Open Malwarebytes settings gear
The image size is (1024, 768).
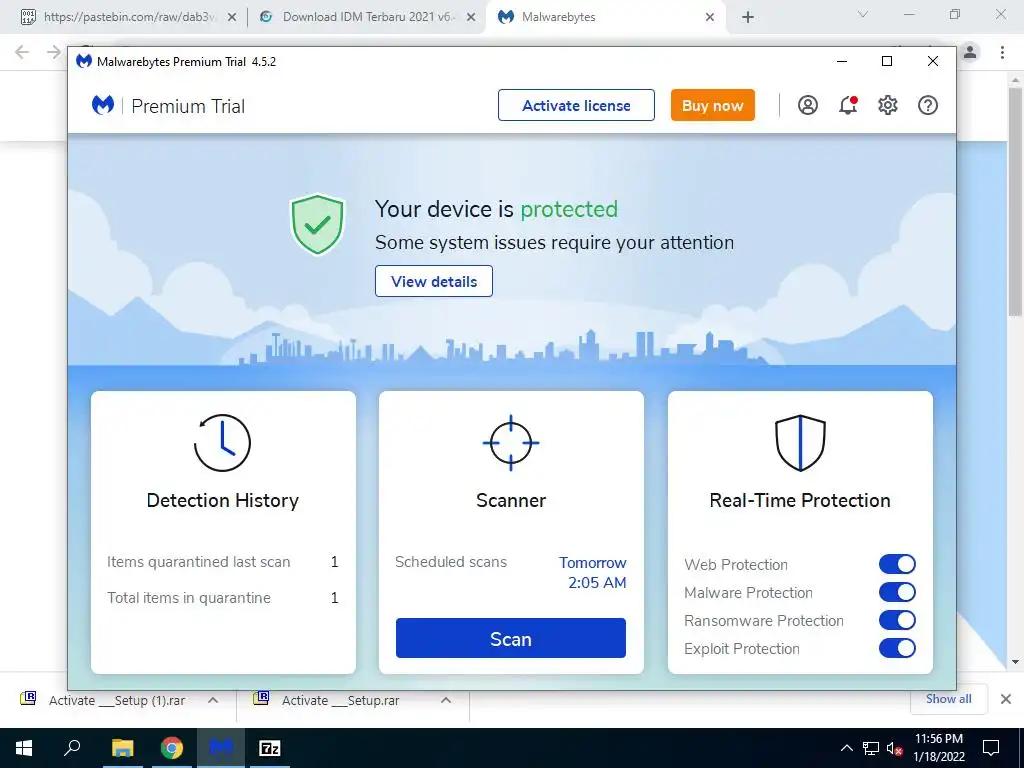888,105
